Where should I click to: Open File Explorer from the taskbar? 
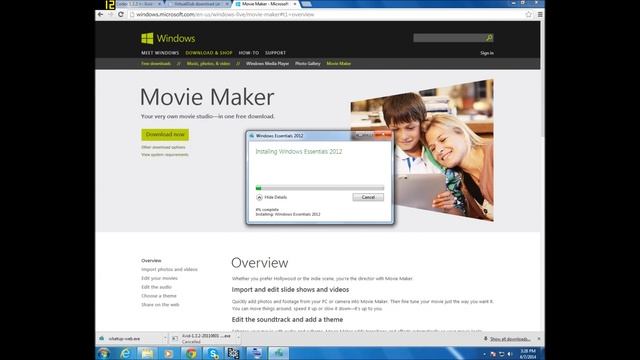(147, 353)
